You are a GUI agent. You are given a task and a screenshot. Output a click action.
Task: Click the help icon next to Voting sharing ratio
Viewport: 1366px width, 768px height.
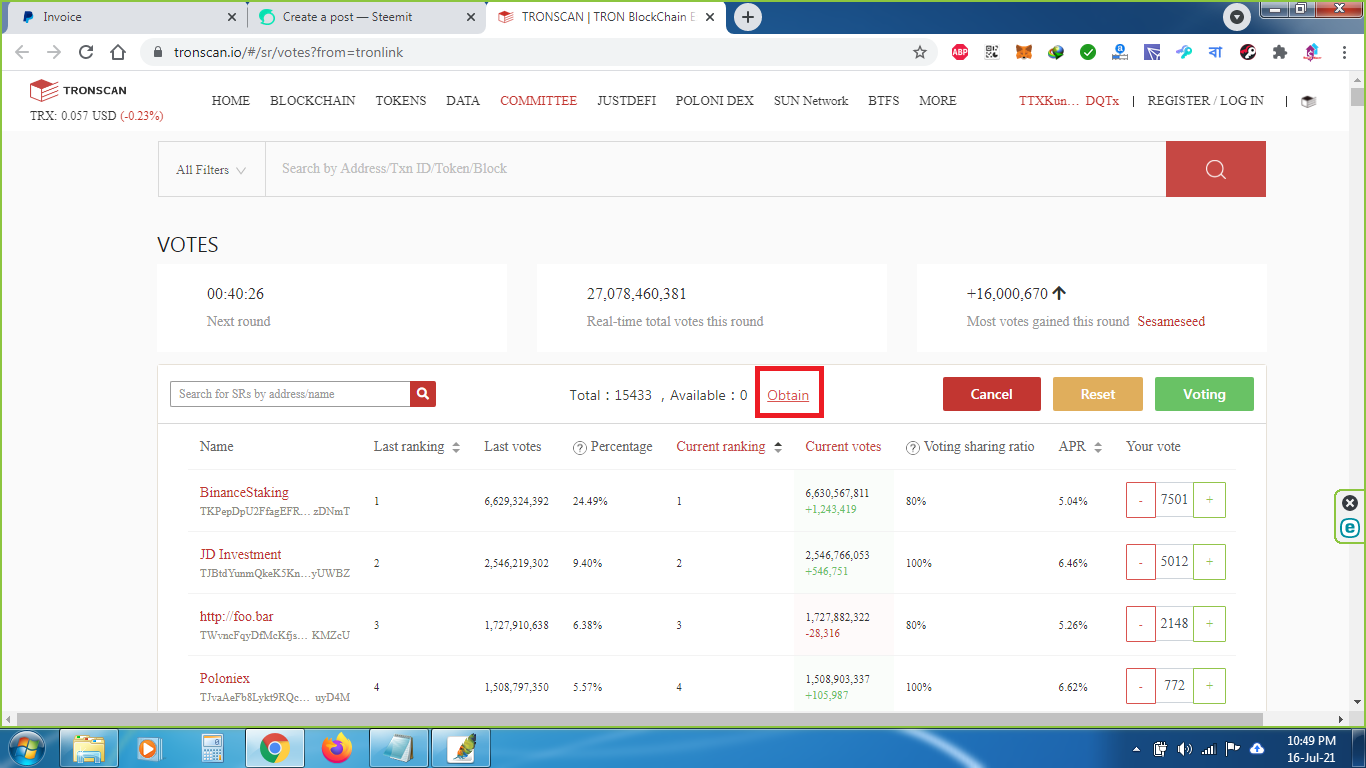(912, 447)
